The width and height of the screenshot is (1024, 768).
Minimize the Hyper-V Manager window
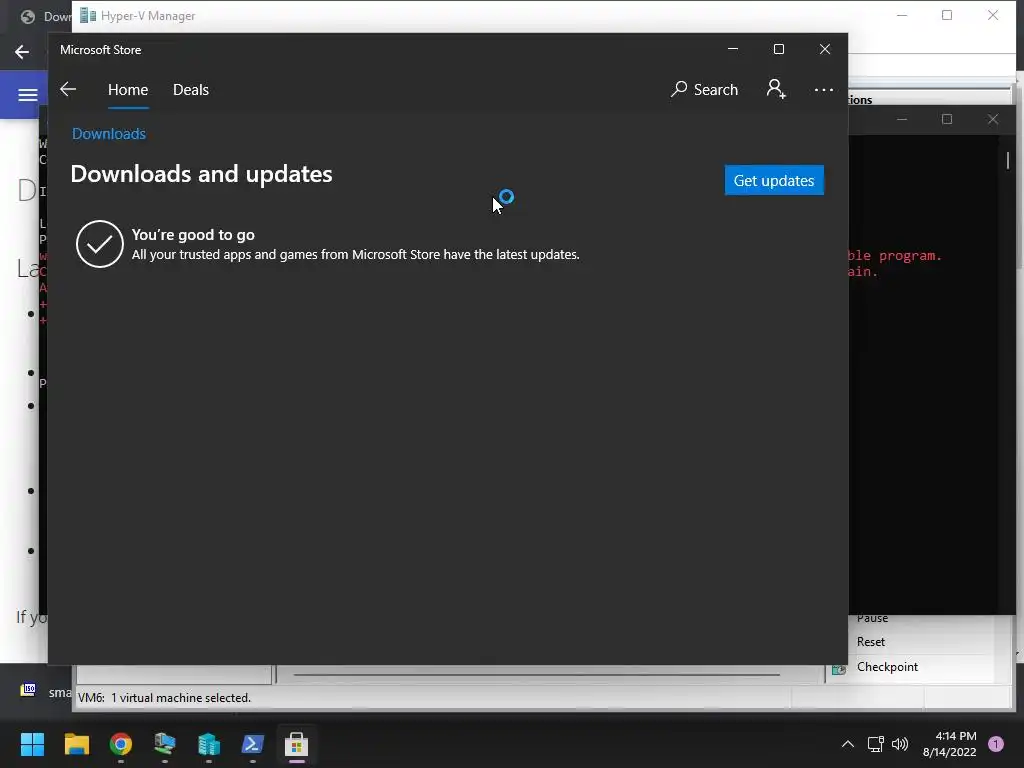coord(902,16)
